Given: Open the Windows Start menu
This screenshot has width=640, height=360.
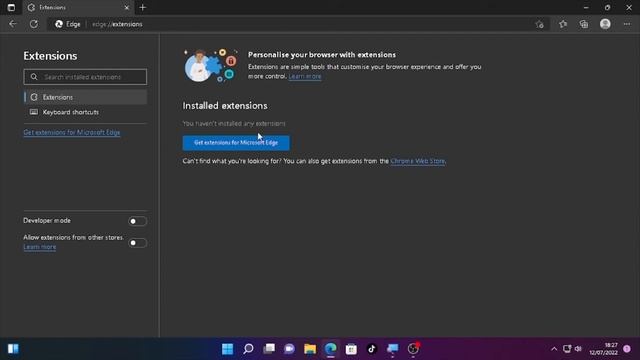Looking at the screenshot, I should point(227,349).
